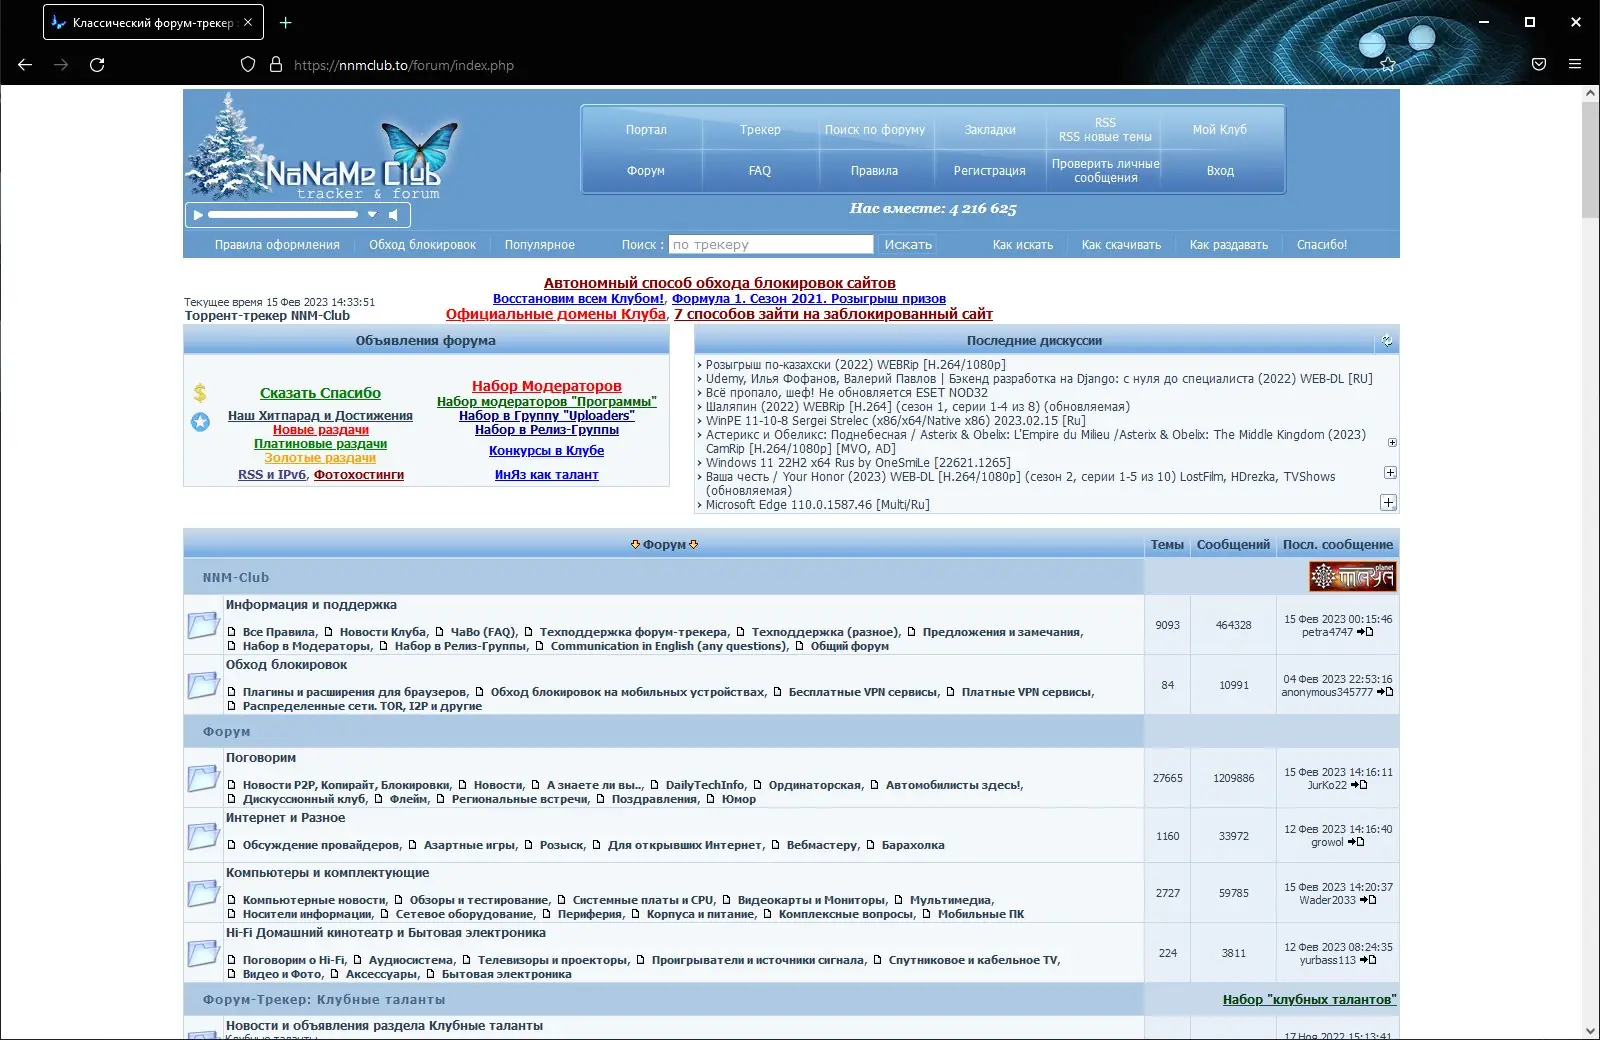Go to latest post by JurKo22
This screenshot has height=1040, width=1600.
coord(1359,785)
